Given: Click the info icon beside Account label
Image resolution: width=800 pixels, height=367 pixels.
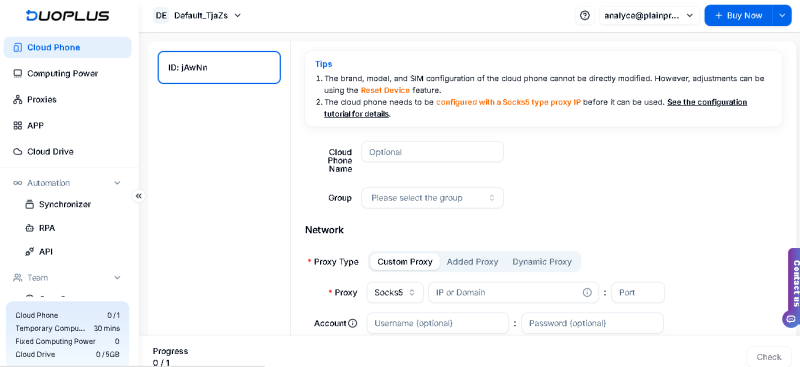Looking at the screenshot, I should (x=352, y=323).
